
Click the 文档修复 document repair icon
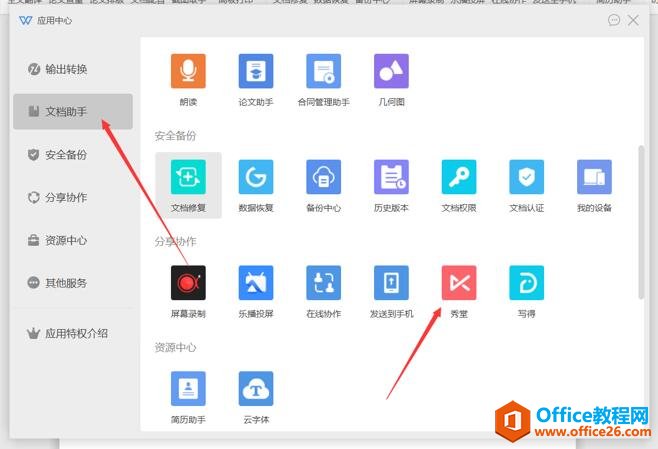tap(188, 177)
